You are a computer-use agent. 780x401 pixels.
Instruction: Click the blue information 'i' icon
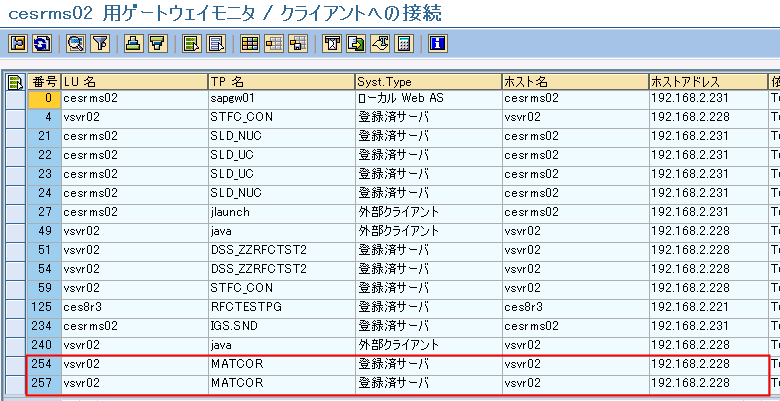click(x=437, y=43)
